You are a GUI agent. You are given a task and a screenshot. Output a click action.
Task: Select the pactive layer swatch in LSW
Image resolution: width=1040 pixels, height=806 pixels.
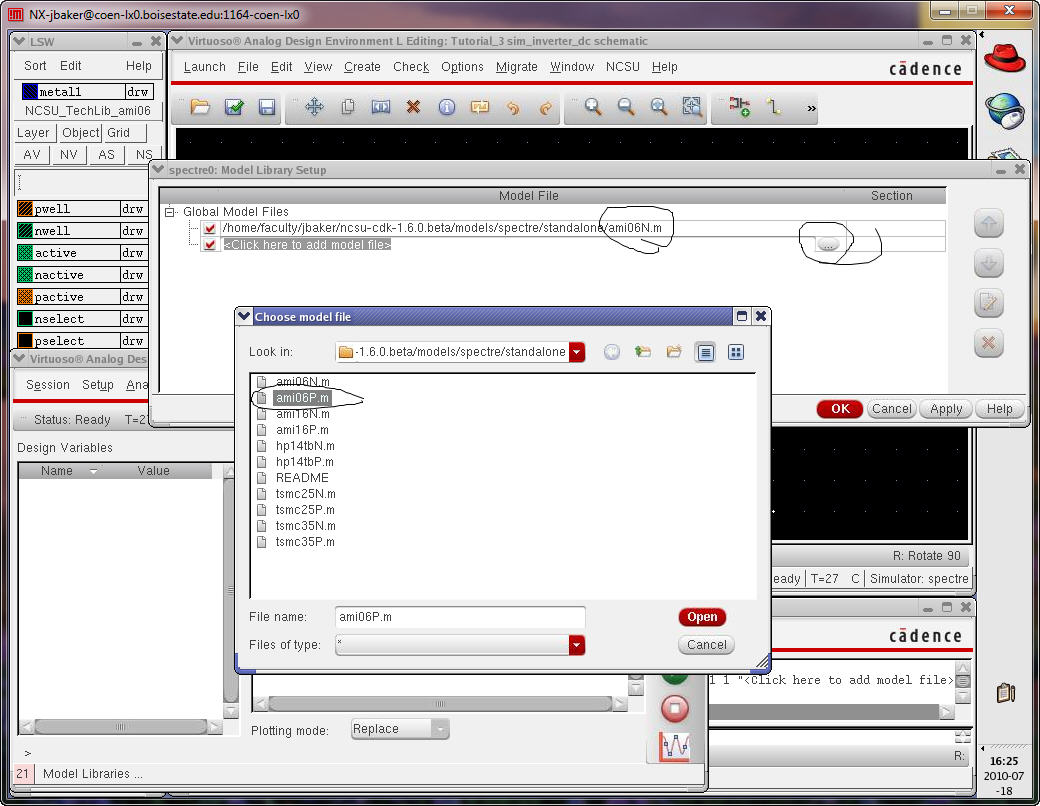(25, 297)
